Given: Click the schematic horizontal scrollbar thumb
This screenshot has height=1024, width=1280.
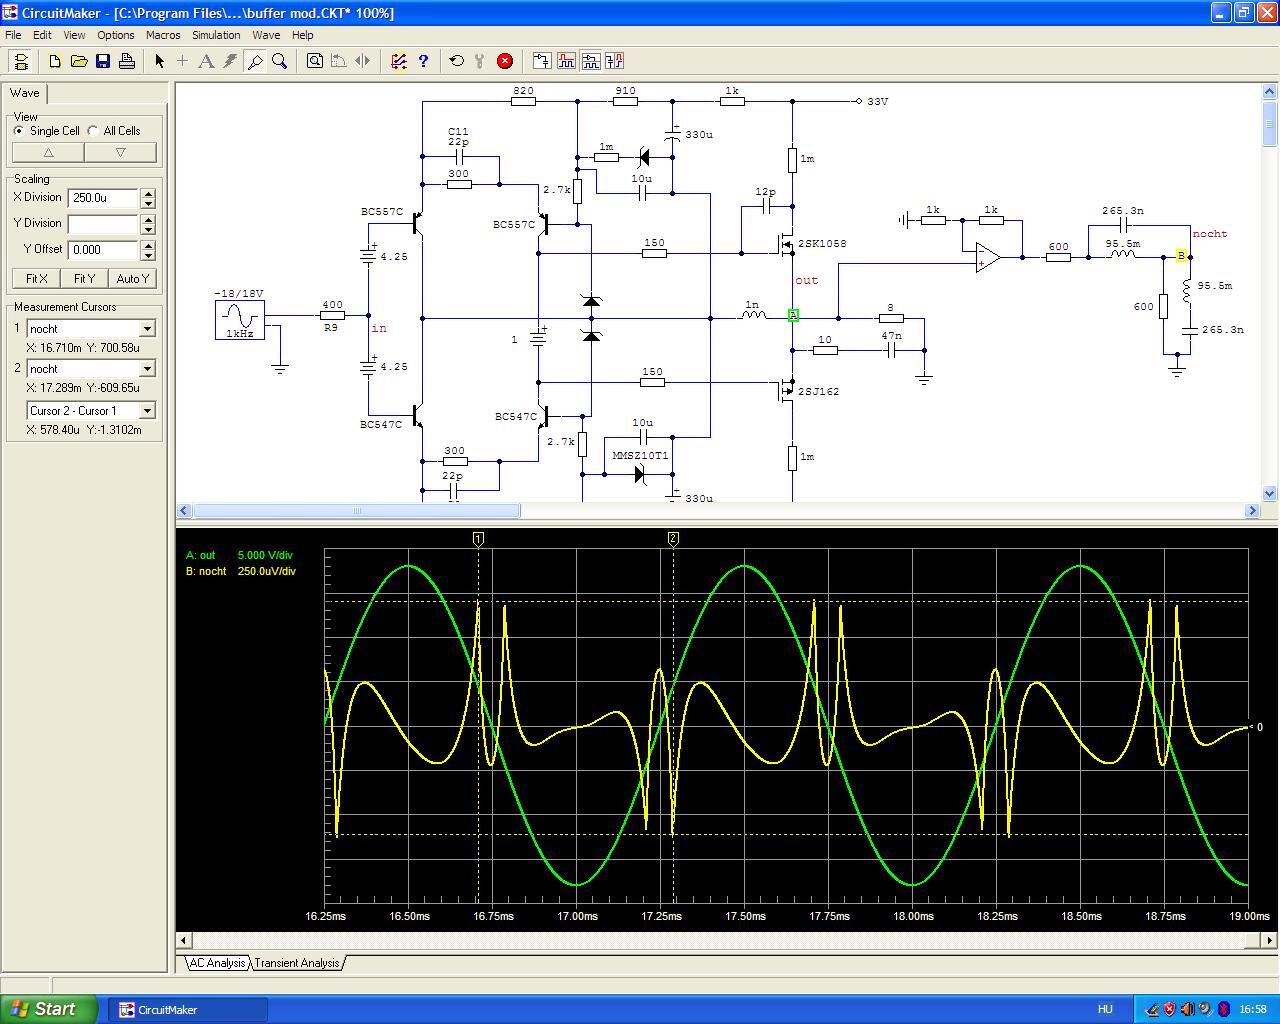Looking at the screenshot, I should [356, 511].
